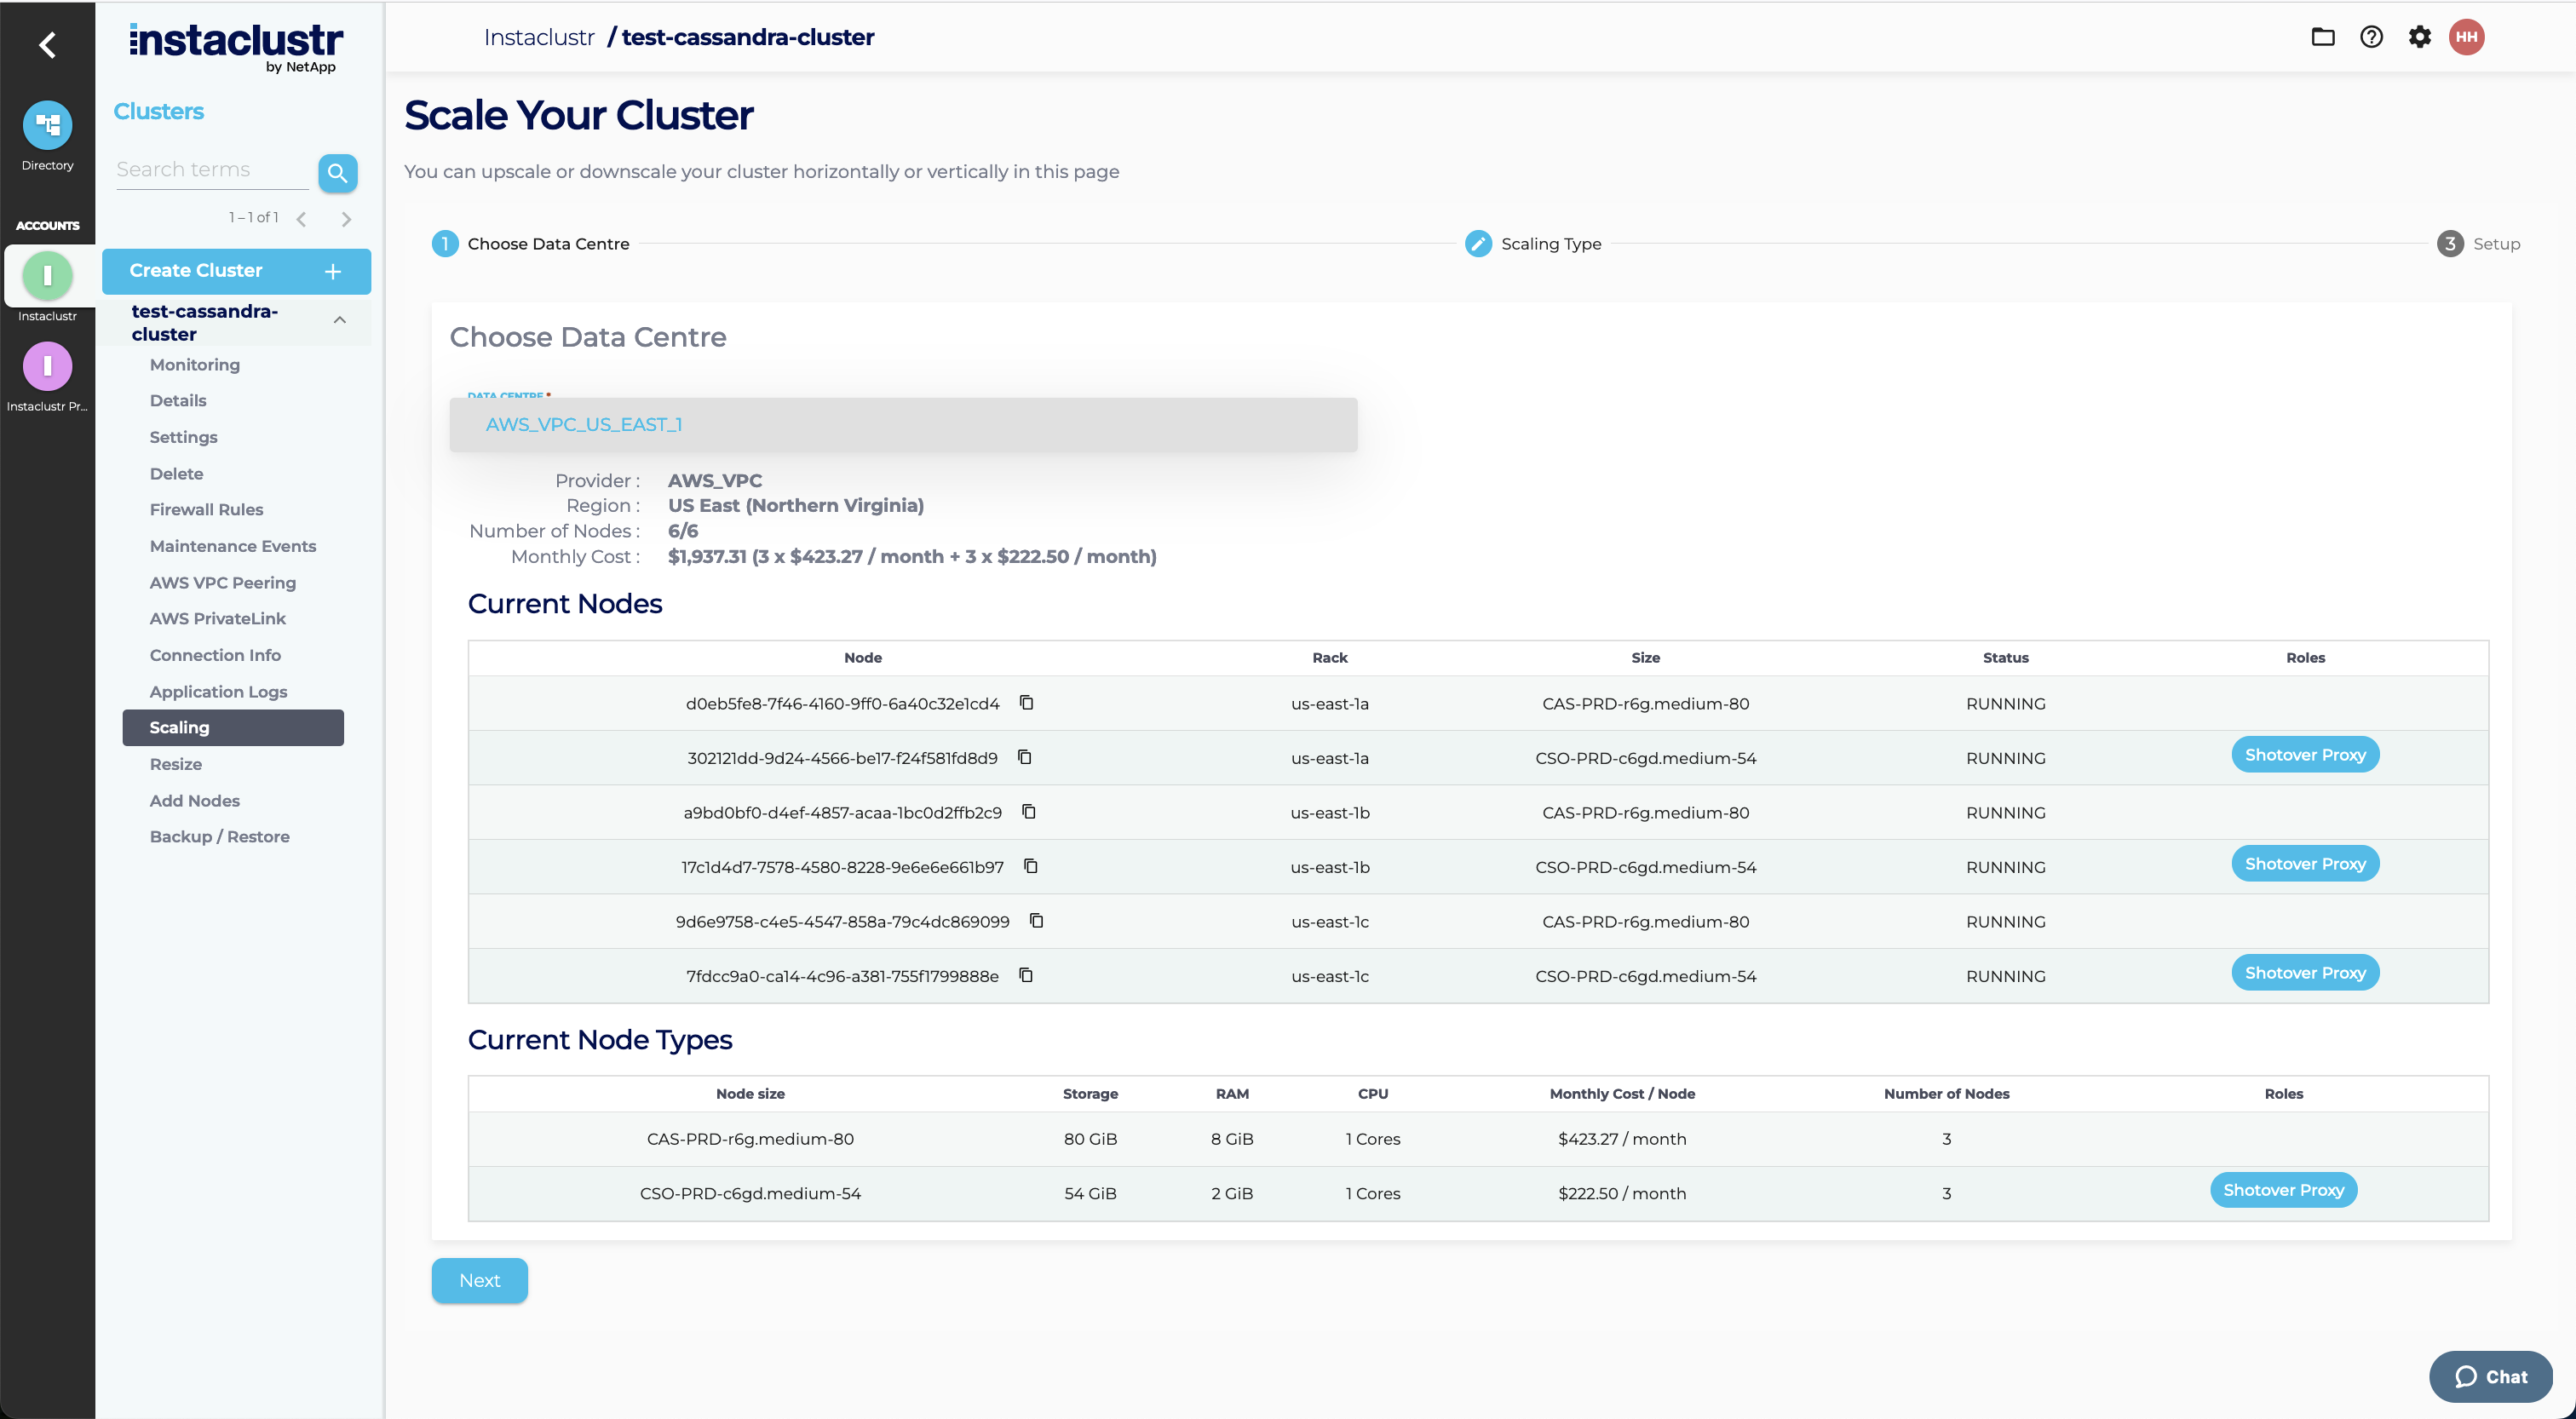Open the Directory icon
The height and width of the screenshot is (1419, 2576).
coord(47,126)
